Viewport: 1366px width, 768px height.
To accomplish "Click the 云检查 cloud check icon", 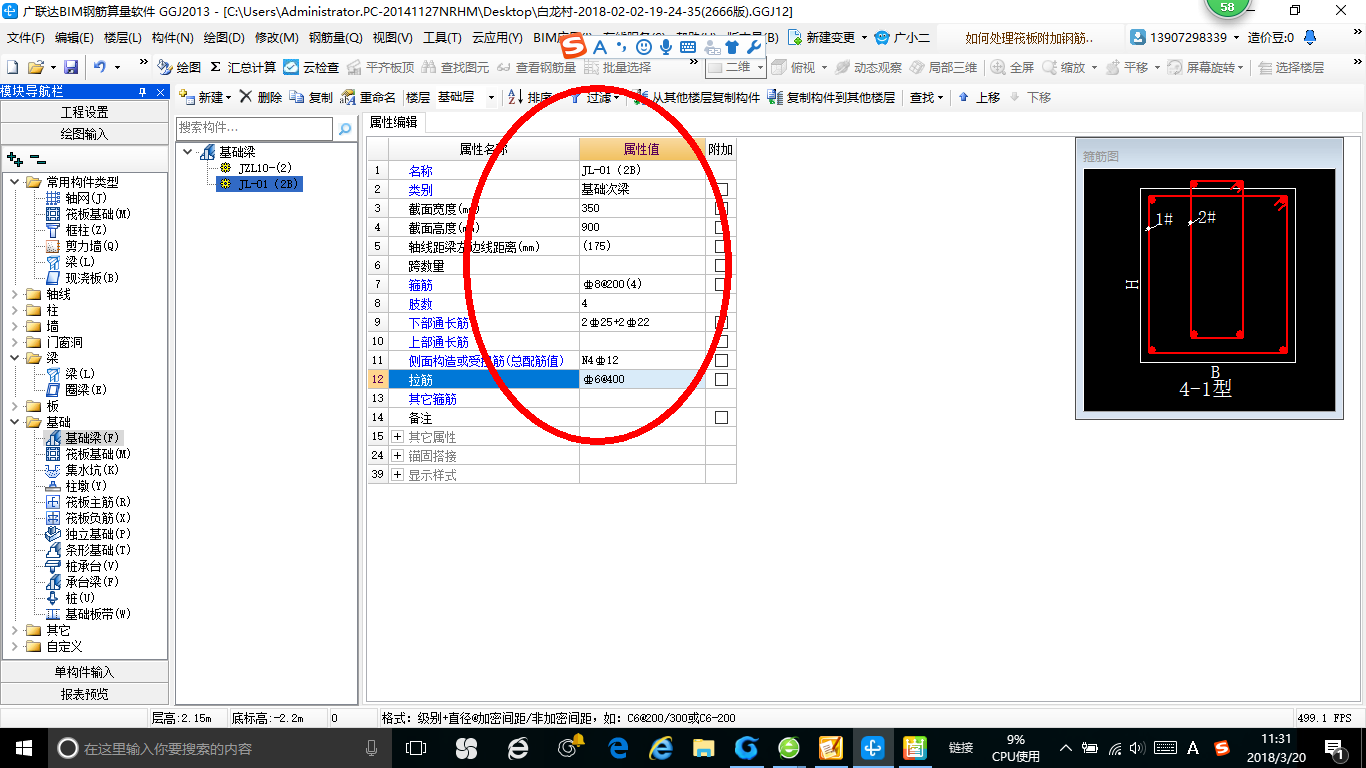I will 291,67.
